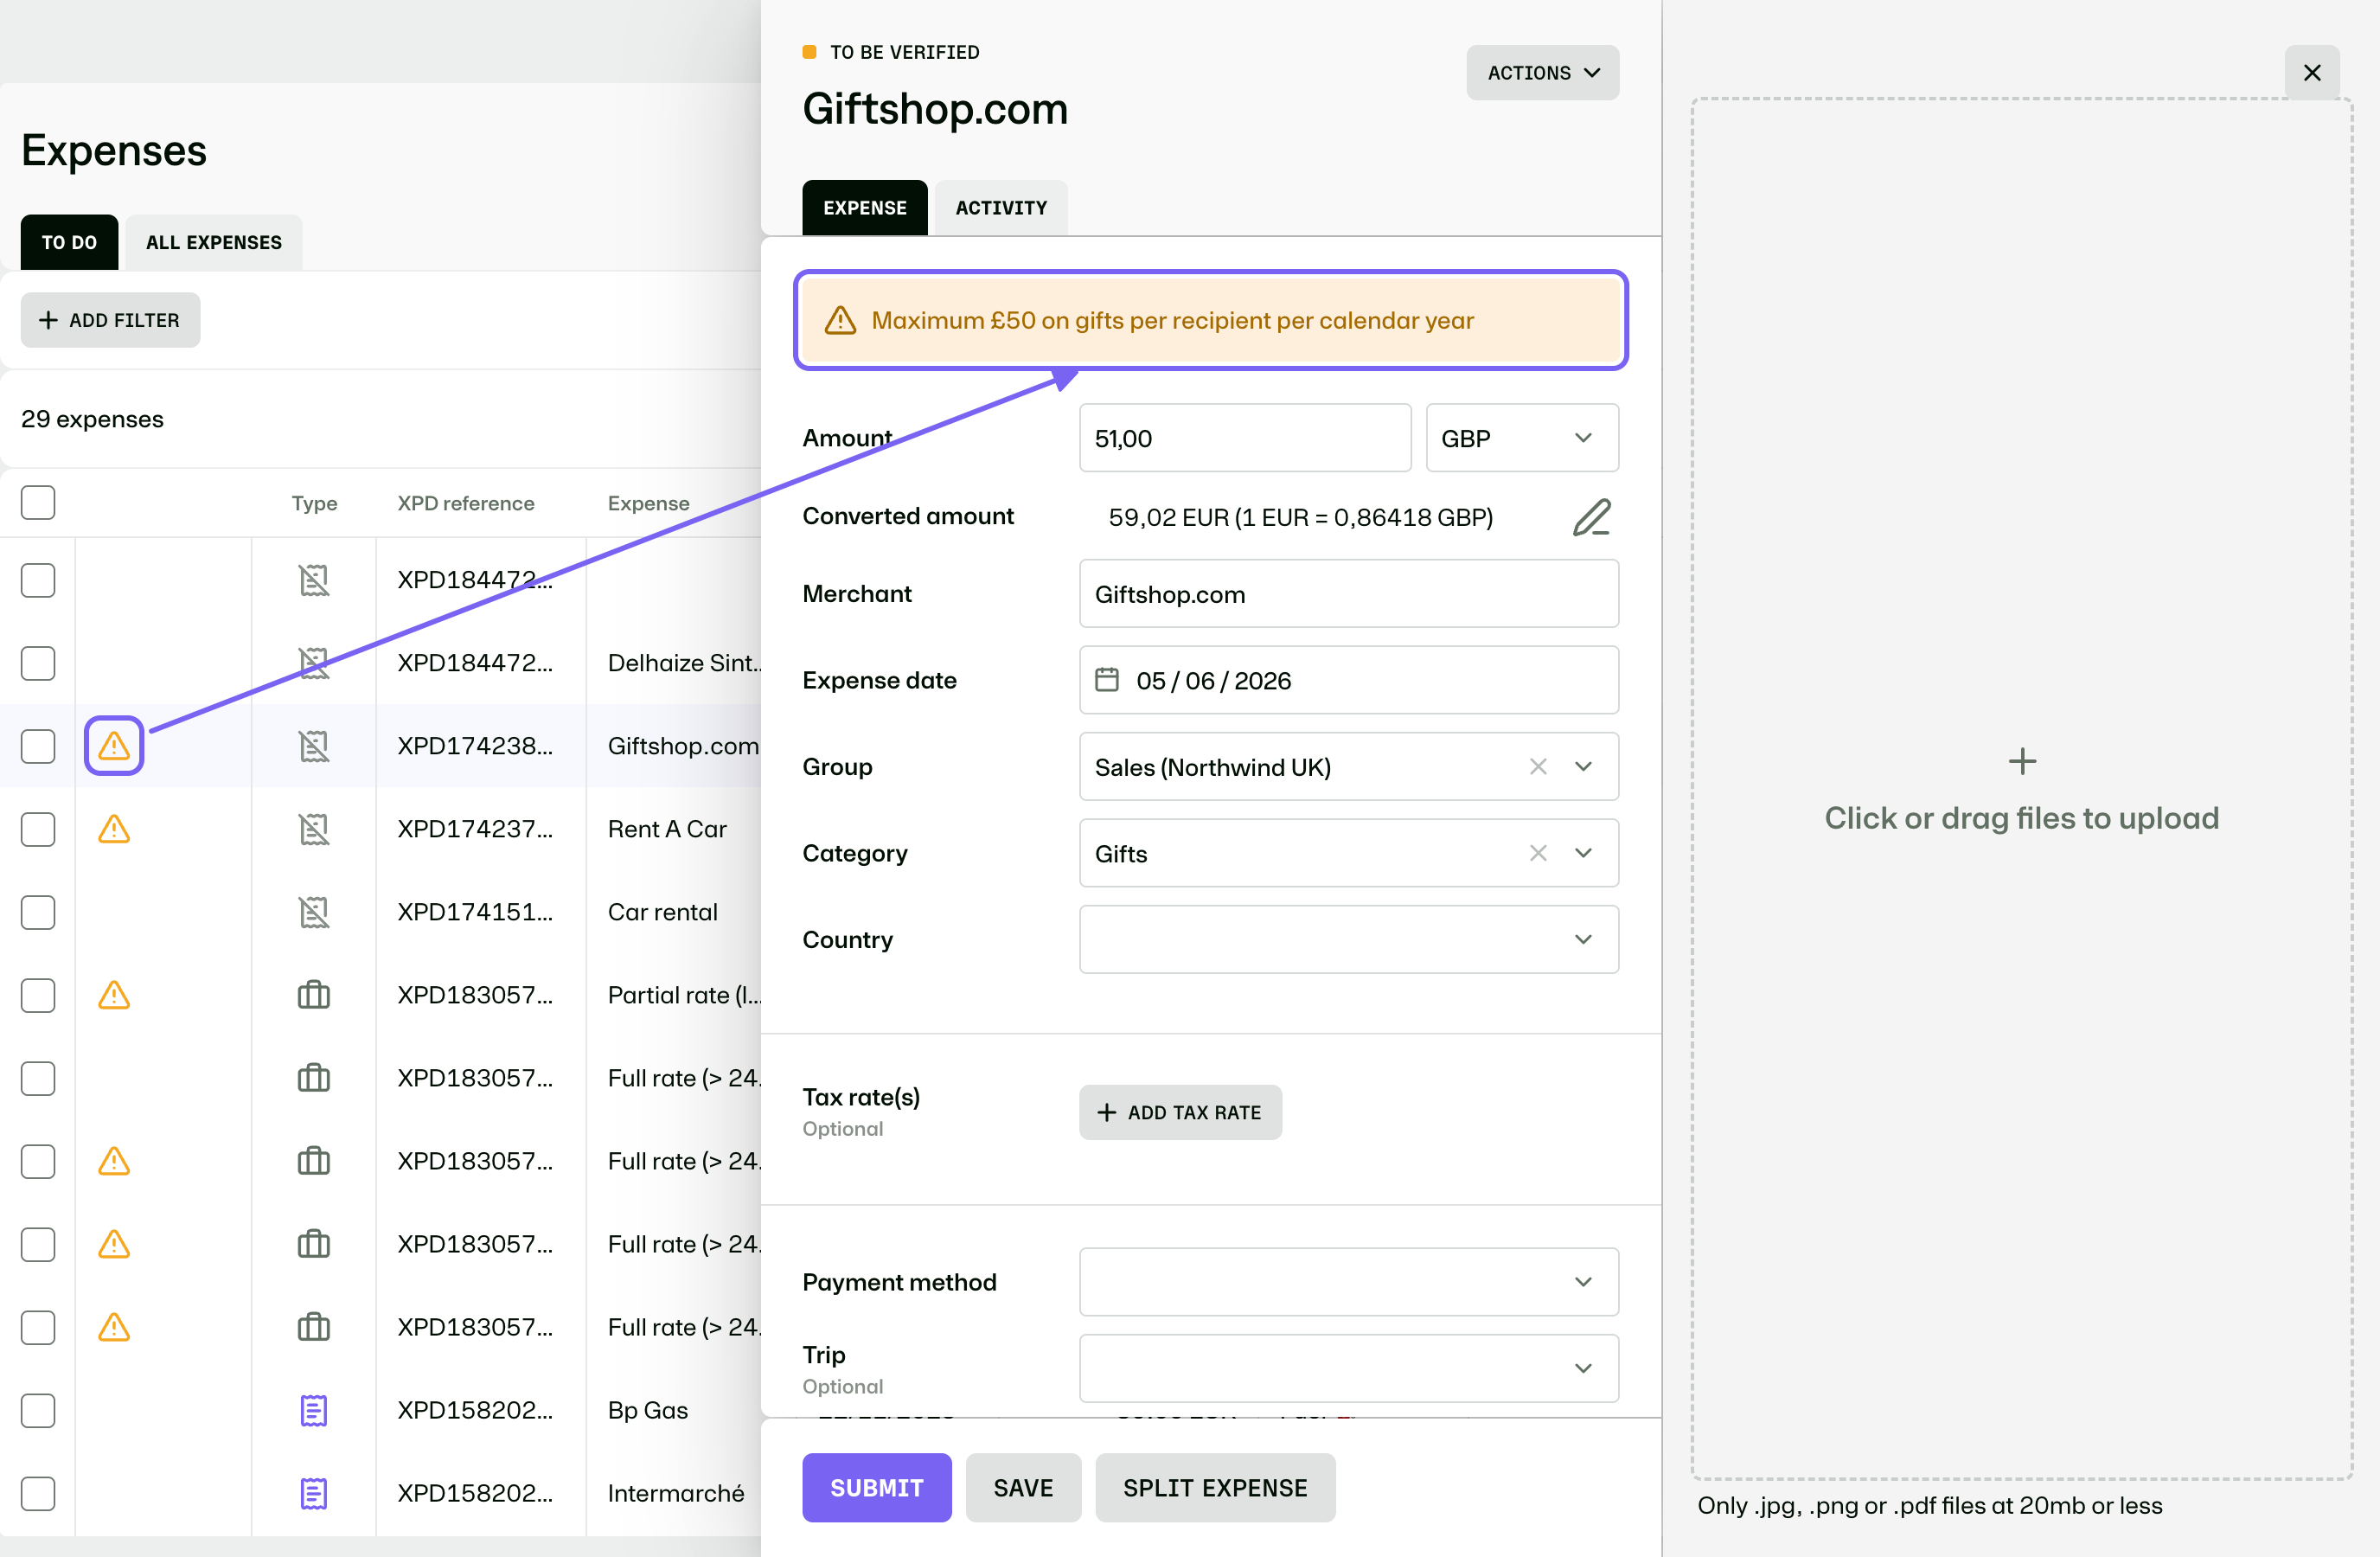Switch to the All Expenses tab

point(214,242)
